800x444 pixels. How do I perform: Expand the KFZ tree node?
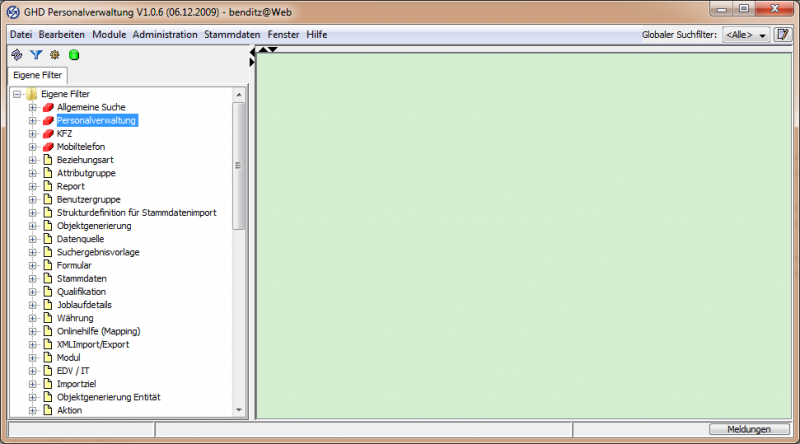(33, 134)
